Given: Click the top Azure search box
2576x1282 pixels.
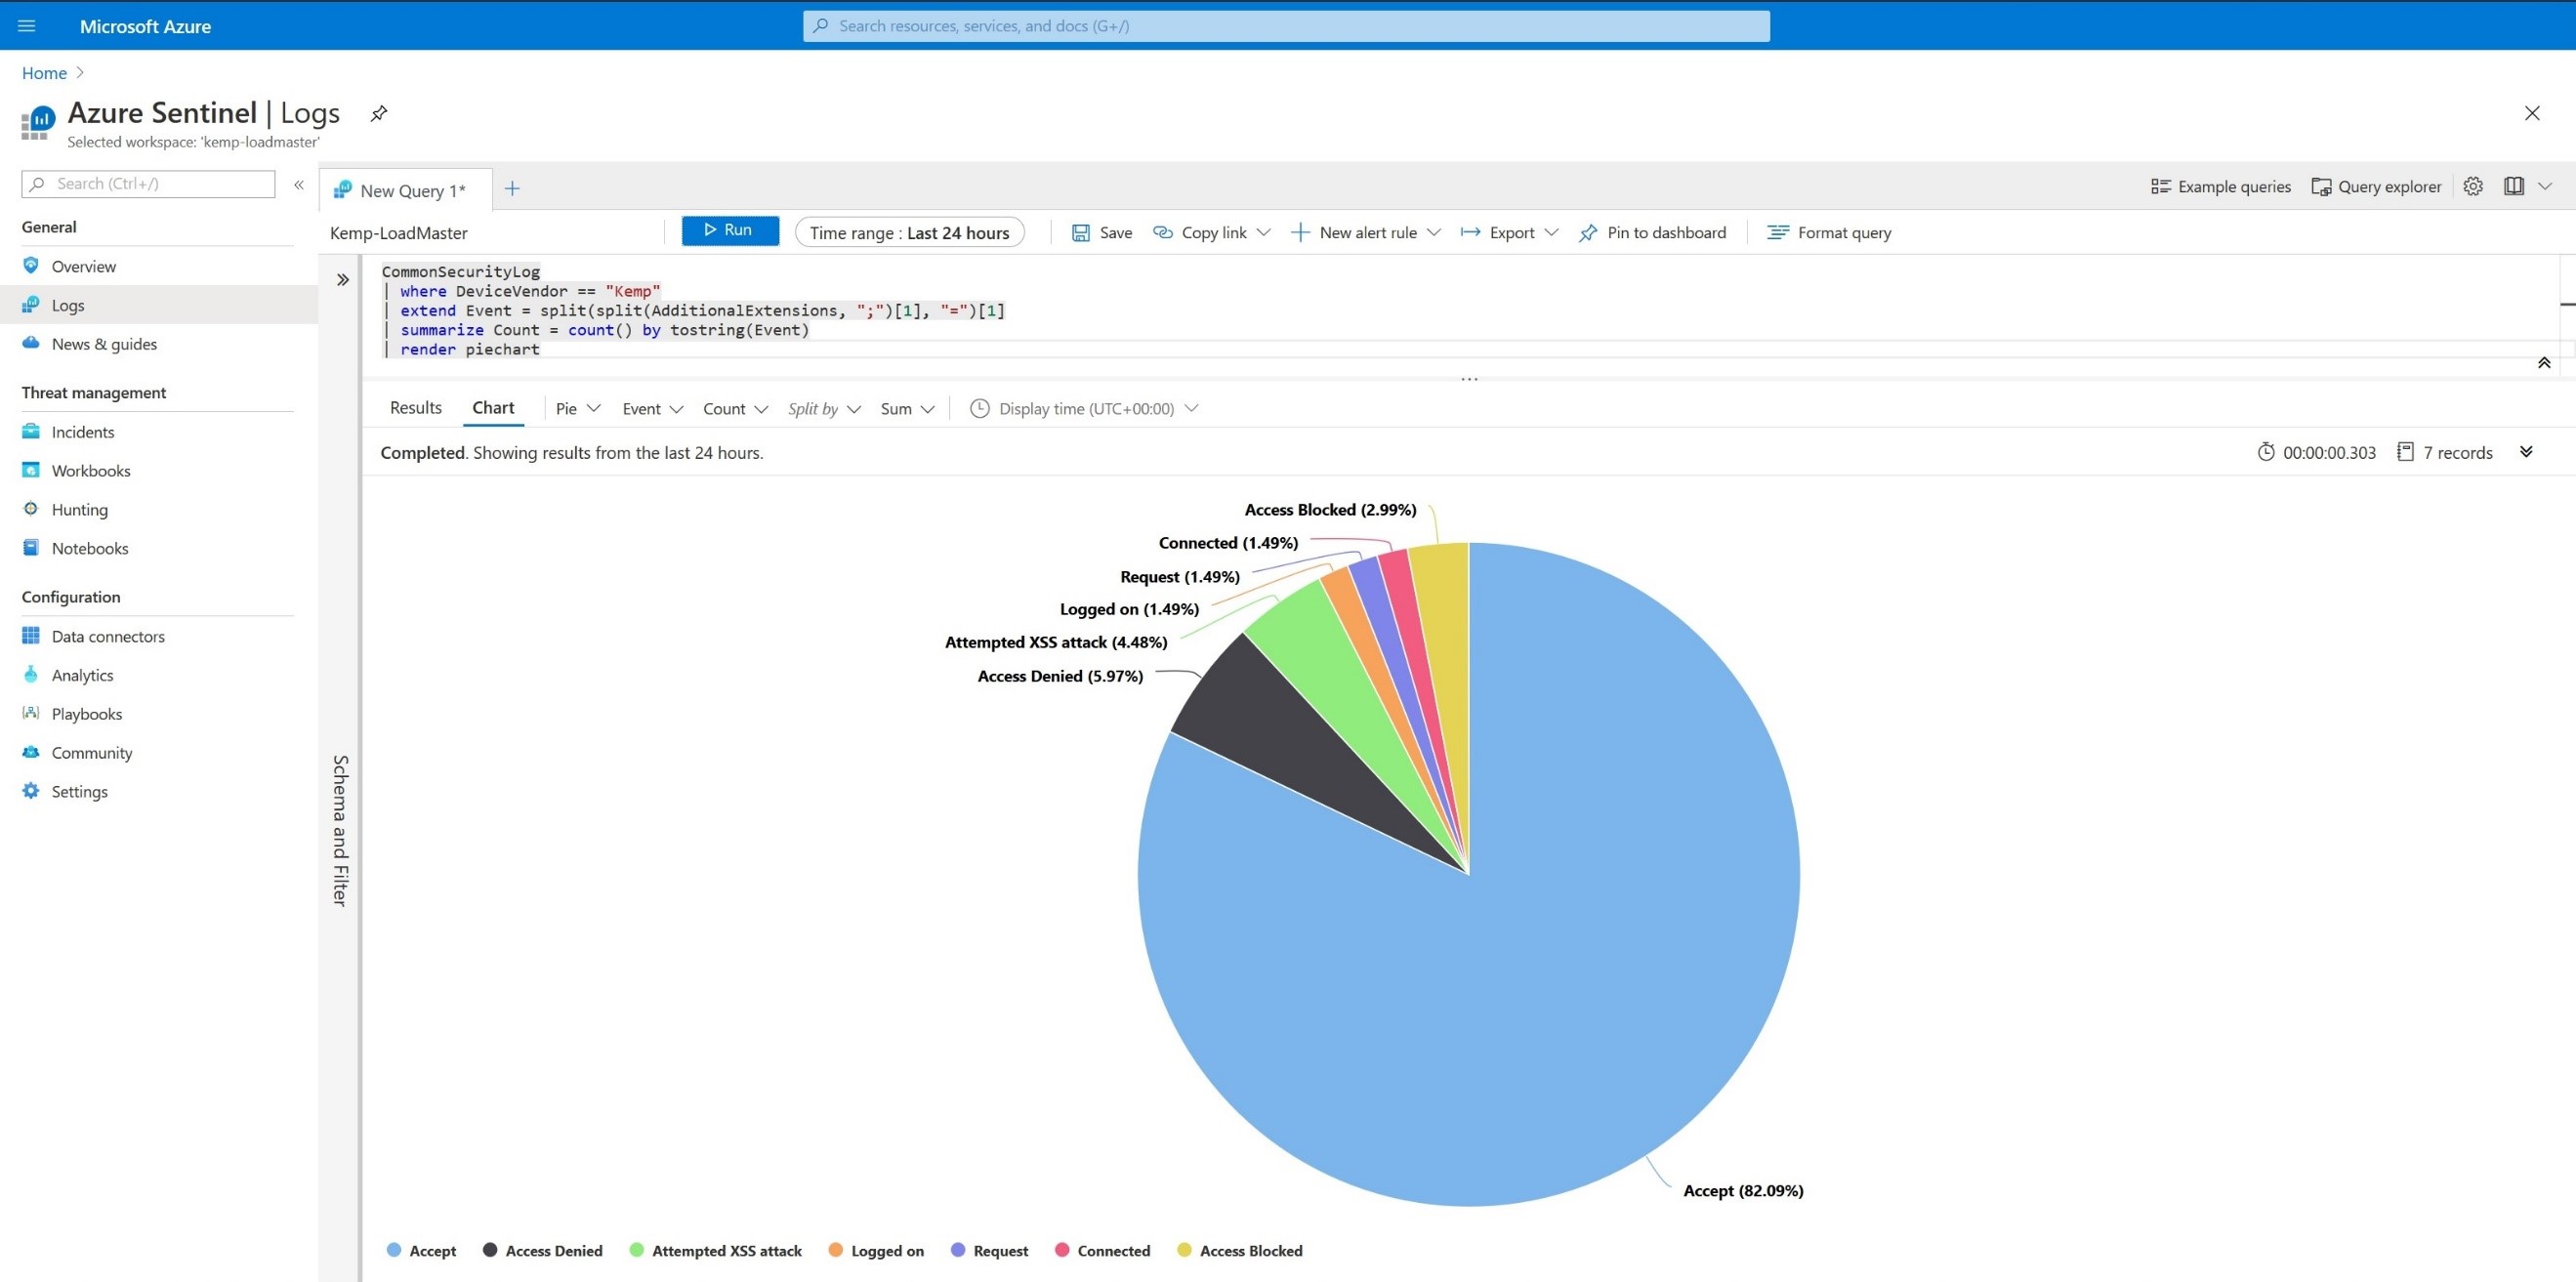Looking at the screenshot, I should coord(1285,26).
